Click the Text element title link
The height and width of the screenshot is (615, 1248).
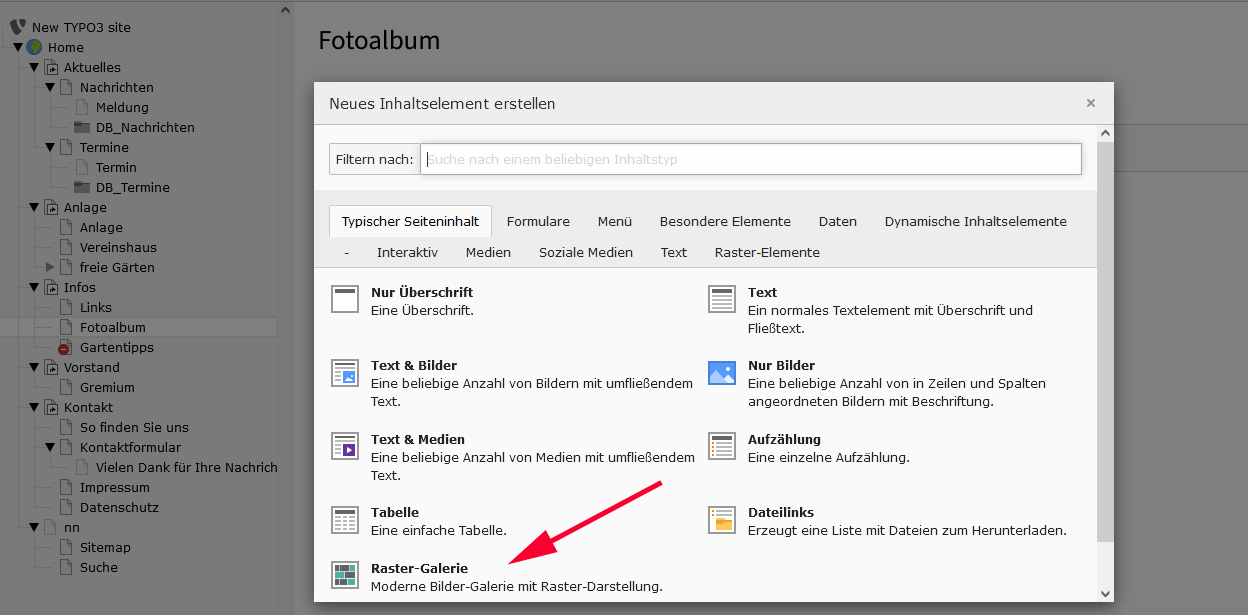pos(762,292)
